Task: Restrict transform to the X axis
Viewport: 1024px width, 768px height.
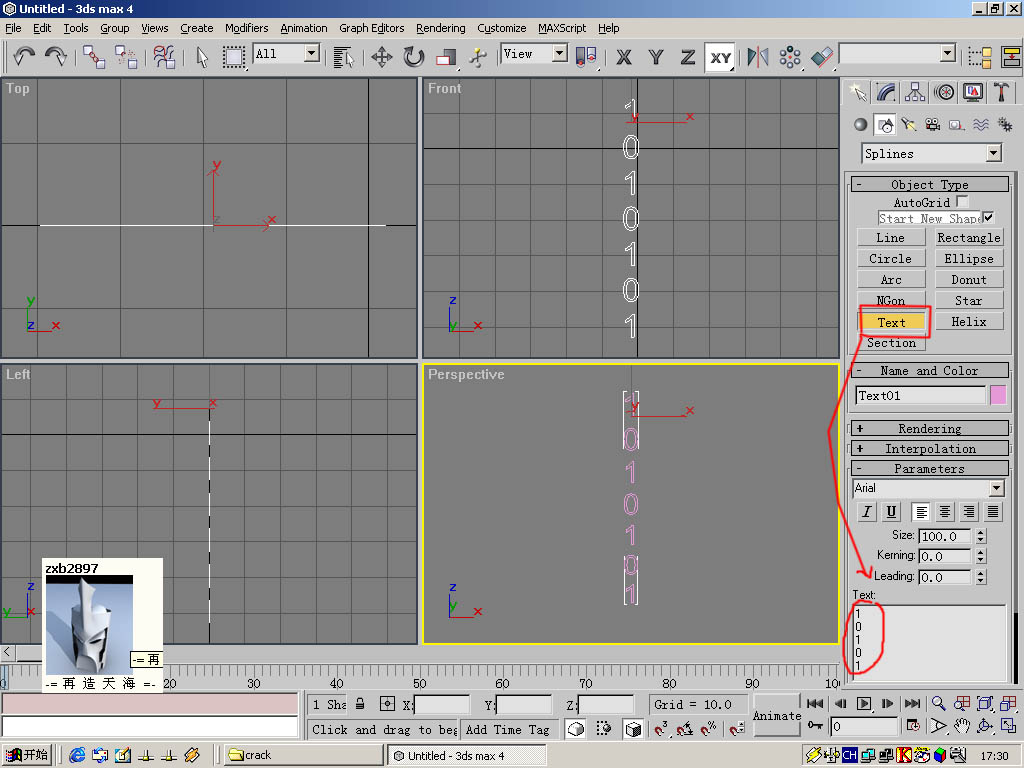Action: (624, 57)
